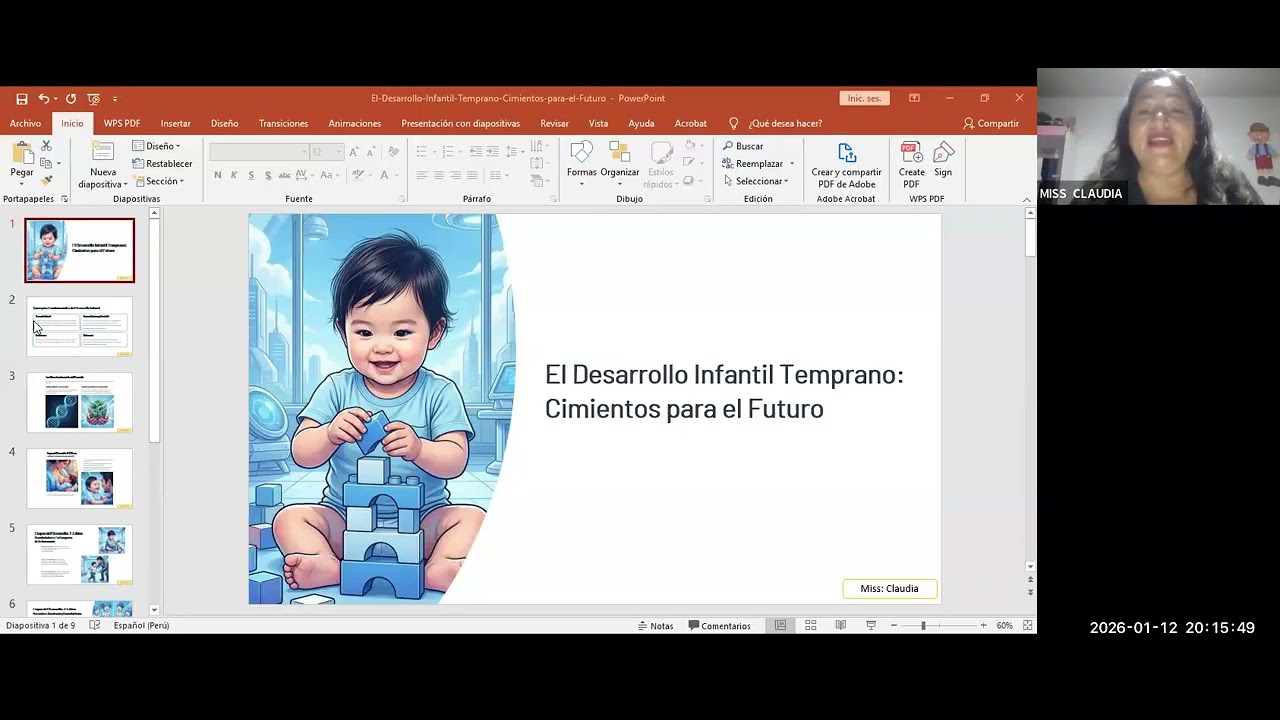Open the spell check icon in the status bar
Screen dimensions: 1280x720
[95, 625]
